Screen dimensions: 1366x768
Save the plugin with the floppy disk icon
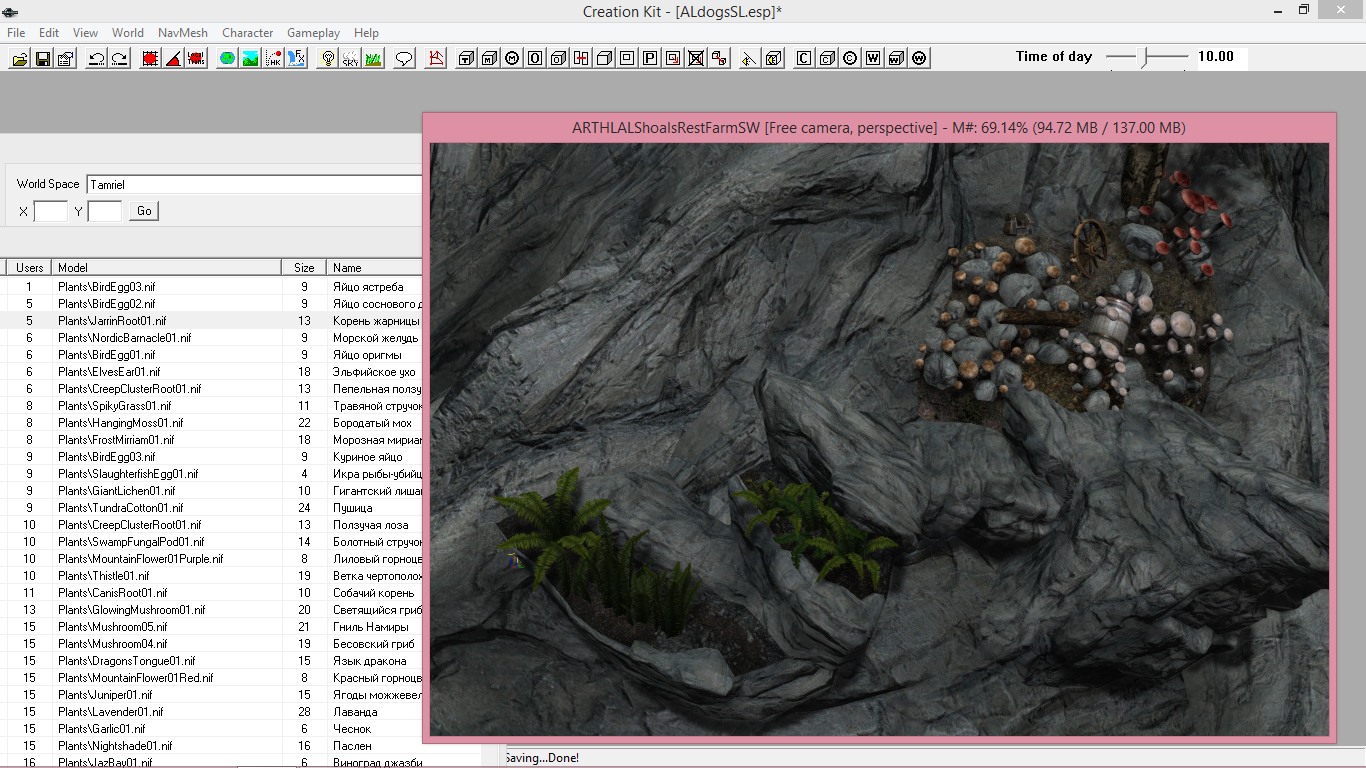pyautogui.click(x=42, y=59)
